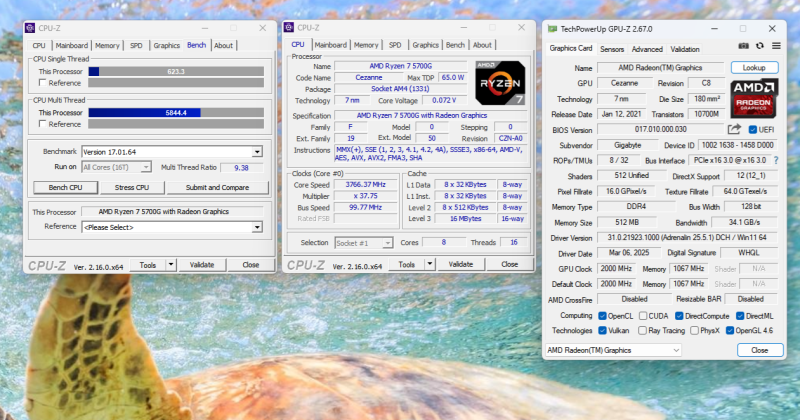Screen dimensions: 800x420
Task: Toggle OpenGL 4.6 checkbox
Action: tap(730, 331)
